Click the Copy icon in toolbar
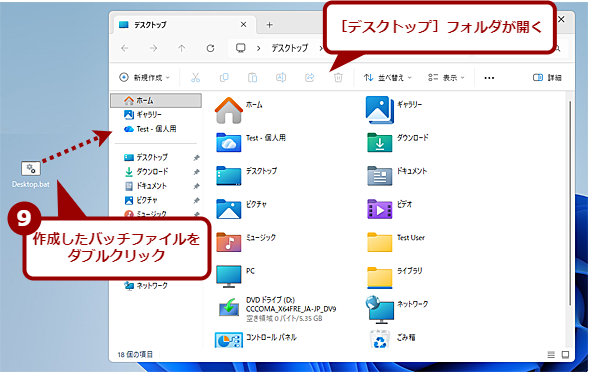 (x=224, y=78)
